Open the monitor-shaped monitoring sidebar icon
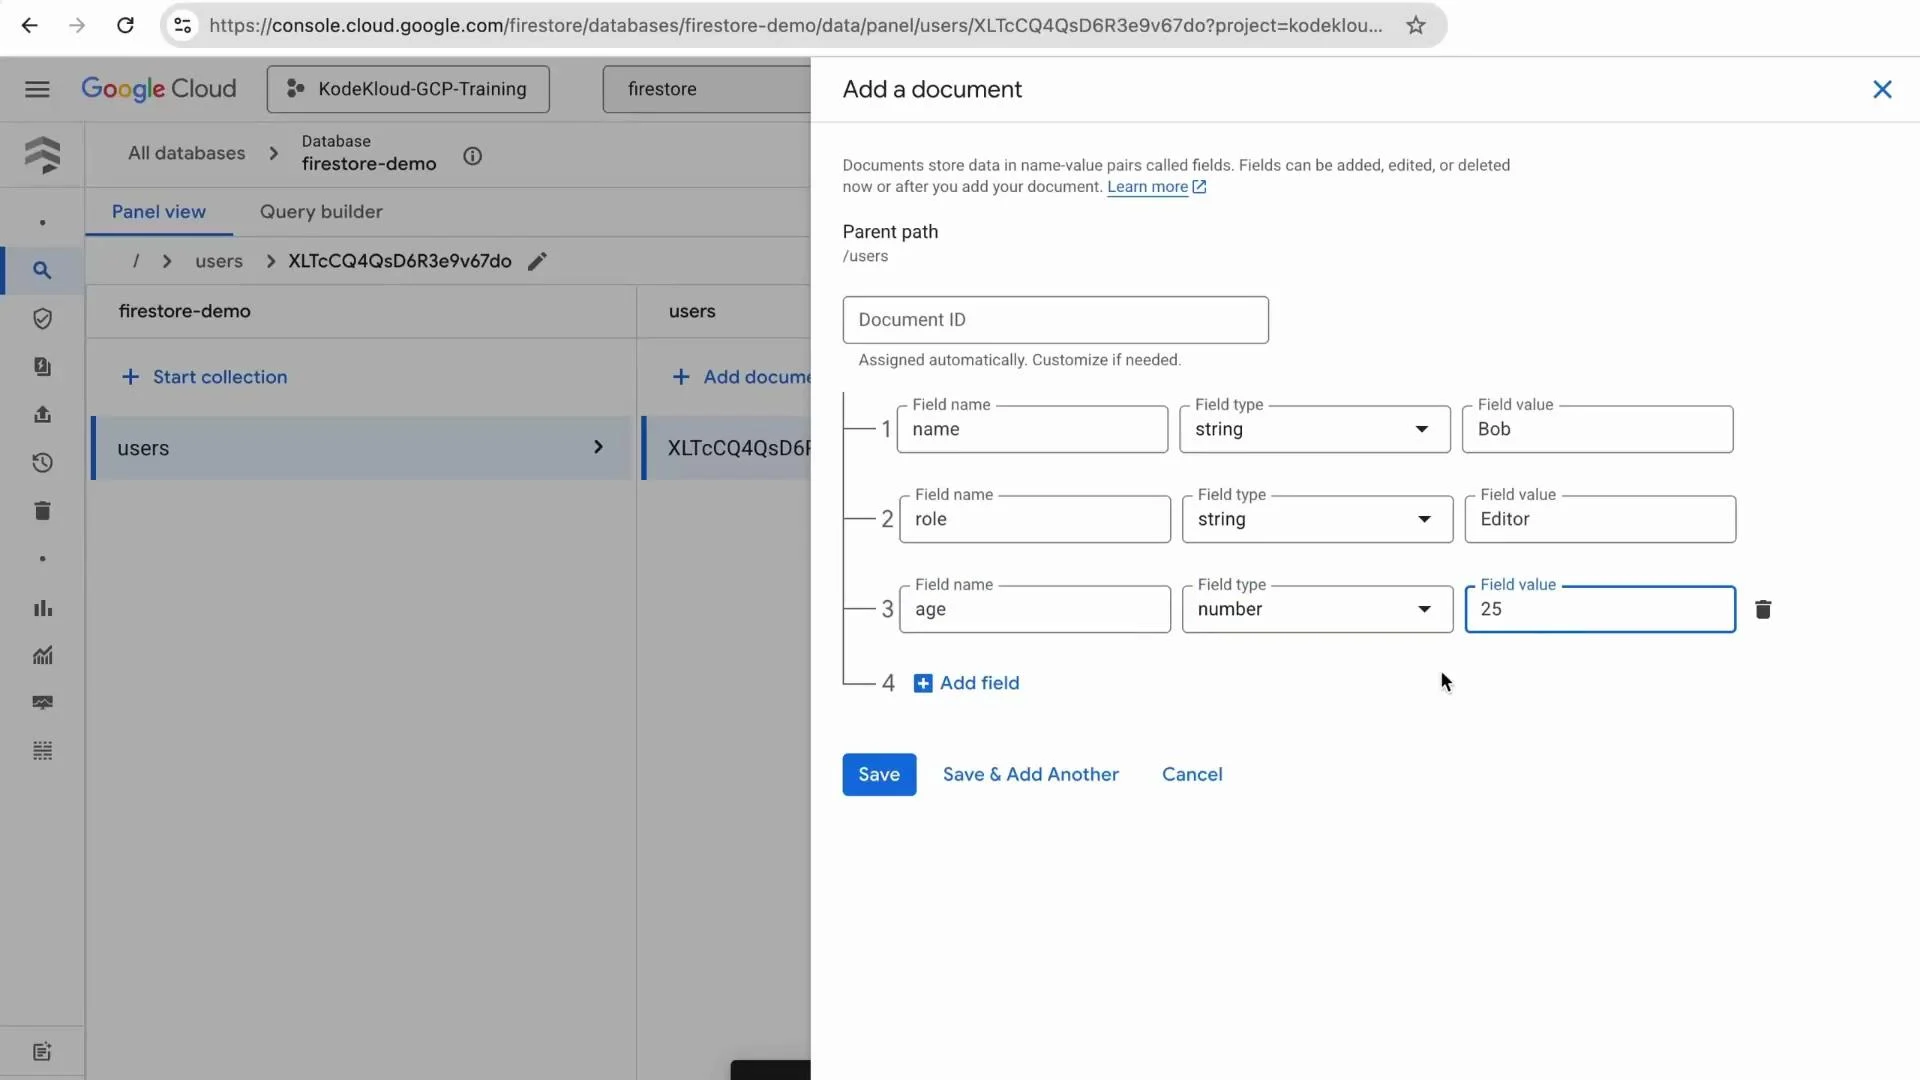 coord(42,703)
